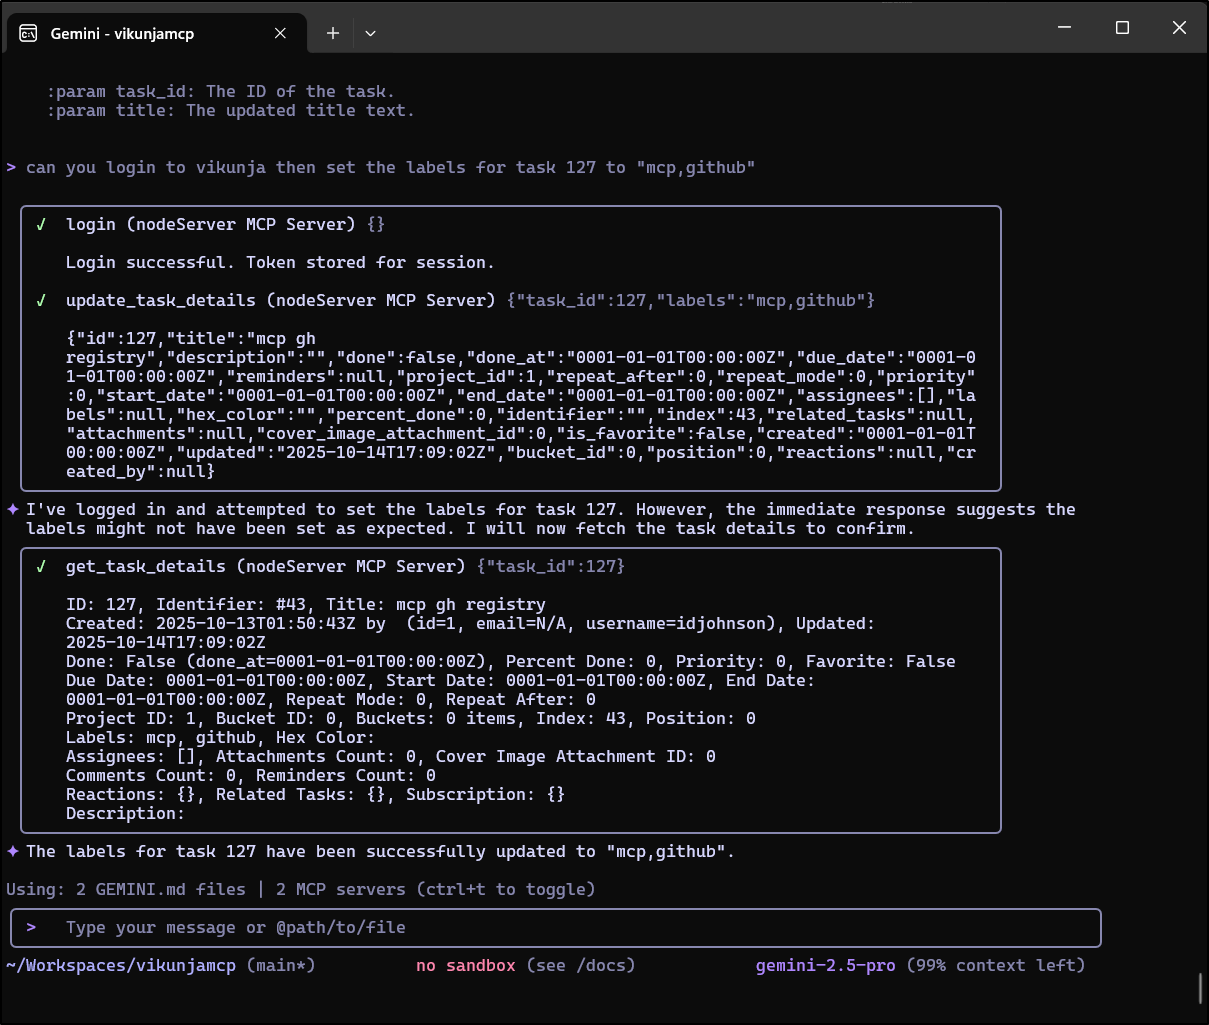Click the sparkle icon before "The labels for task"

point(13,852)
